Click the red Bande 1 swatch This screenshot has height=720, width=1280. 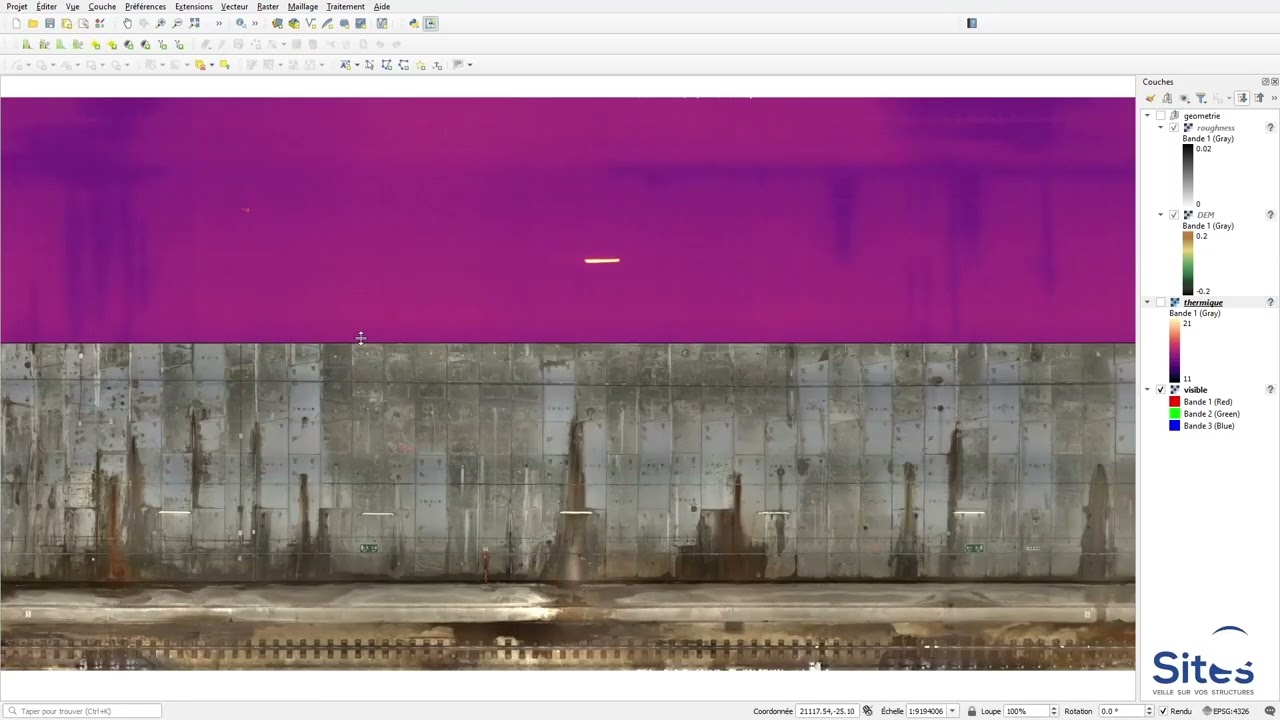(1175, 402)
